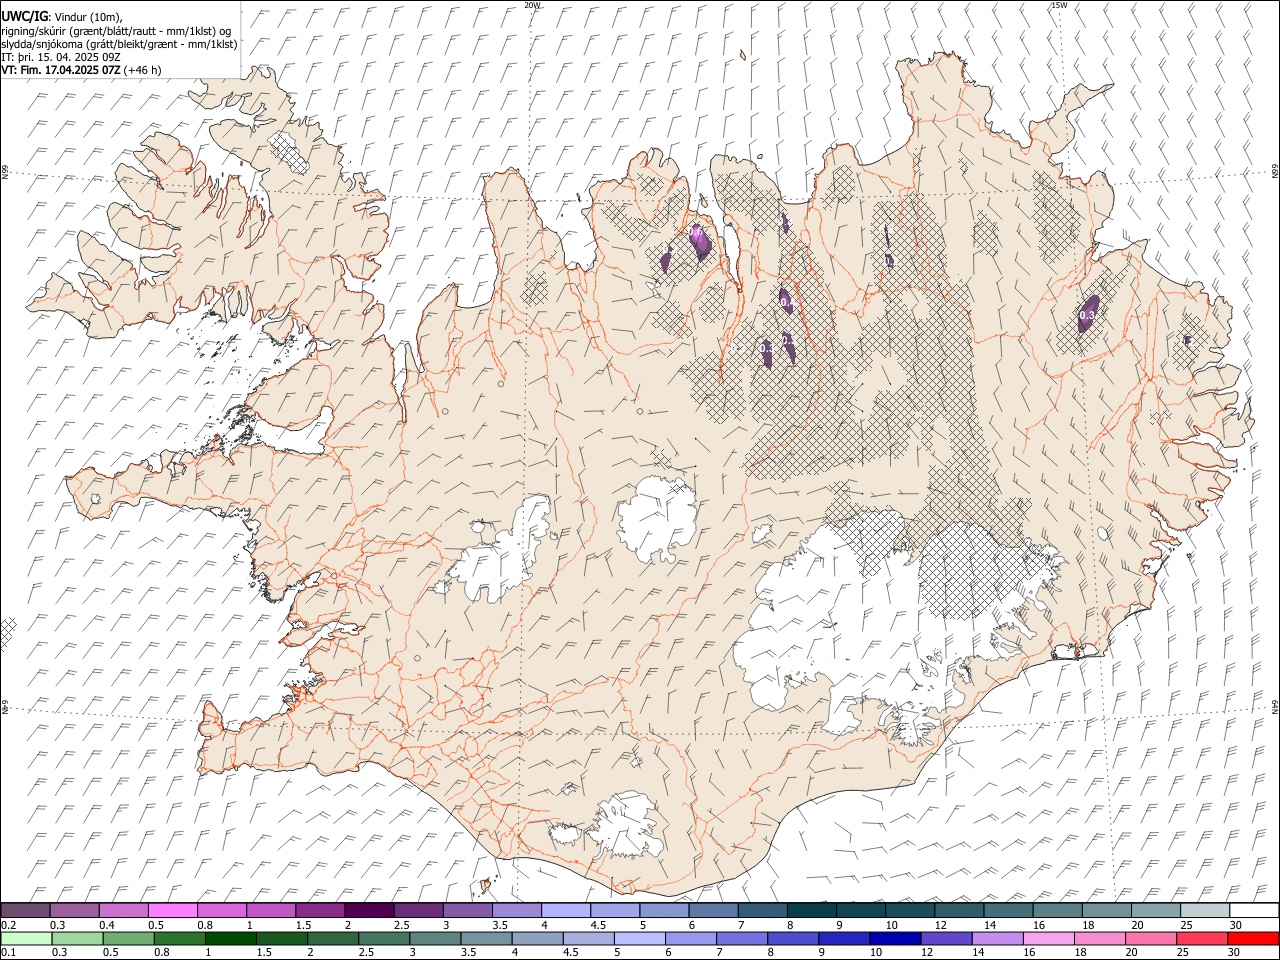Click lower legend red swatch labeled 30
Screen dimensions: 1280x960
(x=1254, y=938)
